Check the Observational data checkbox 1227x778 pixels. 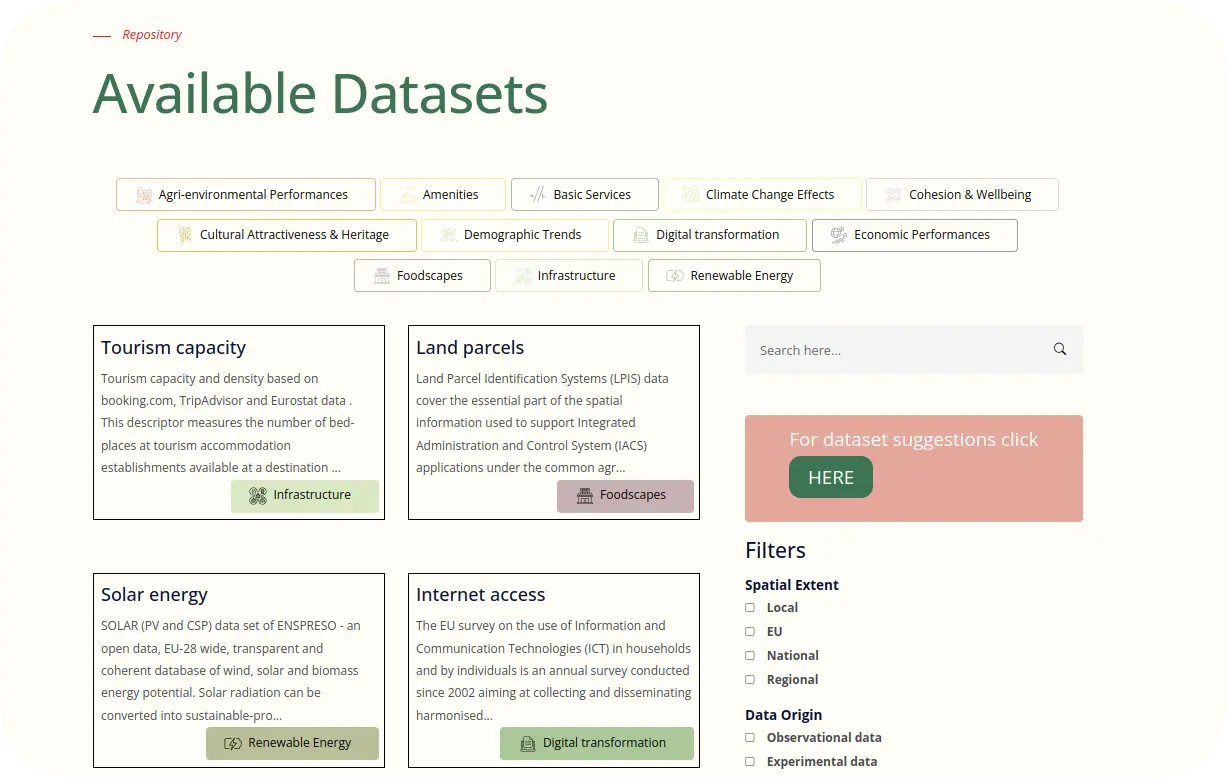750,737
